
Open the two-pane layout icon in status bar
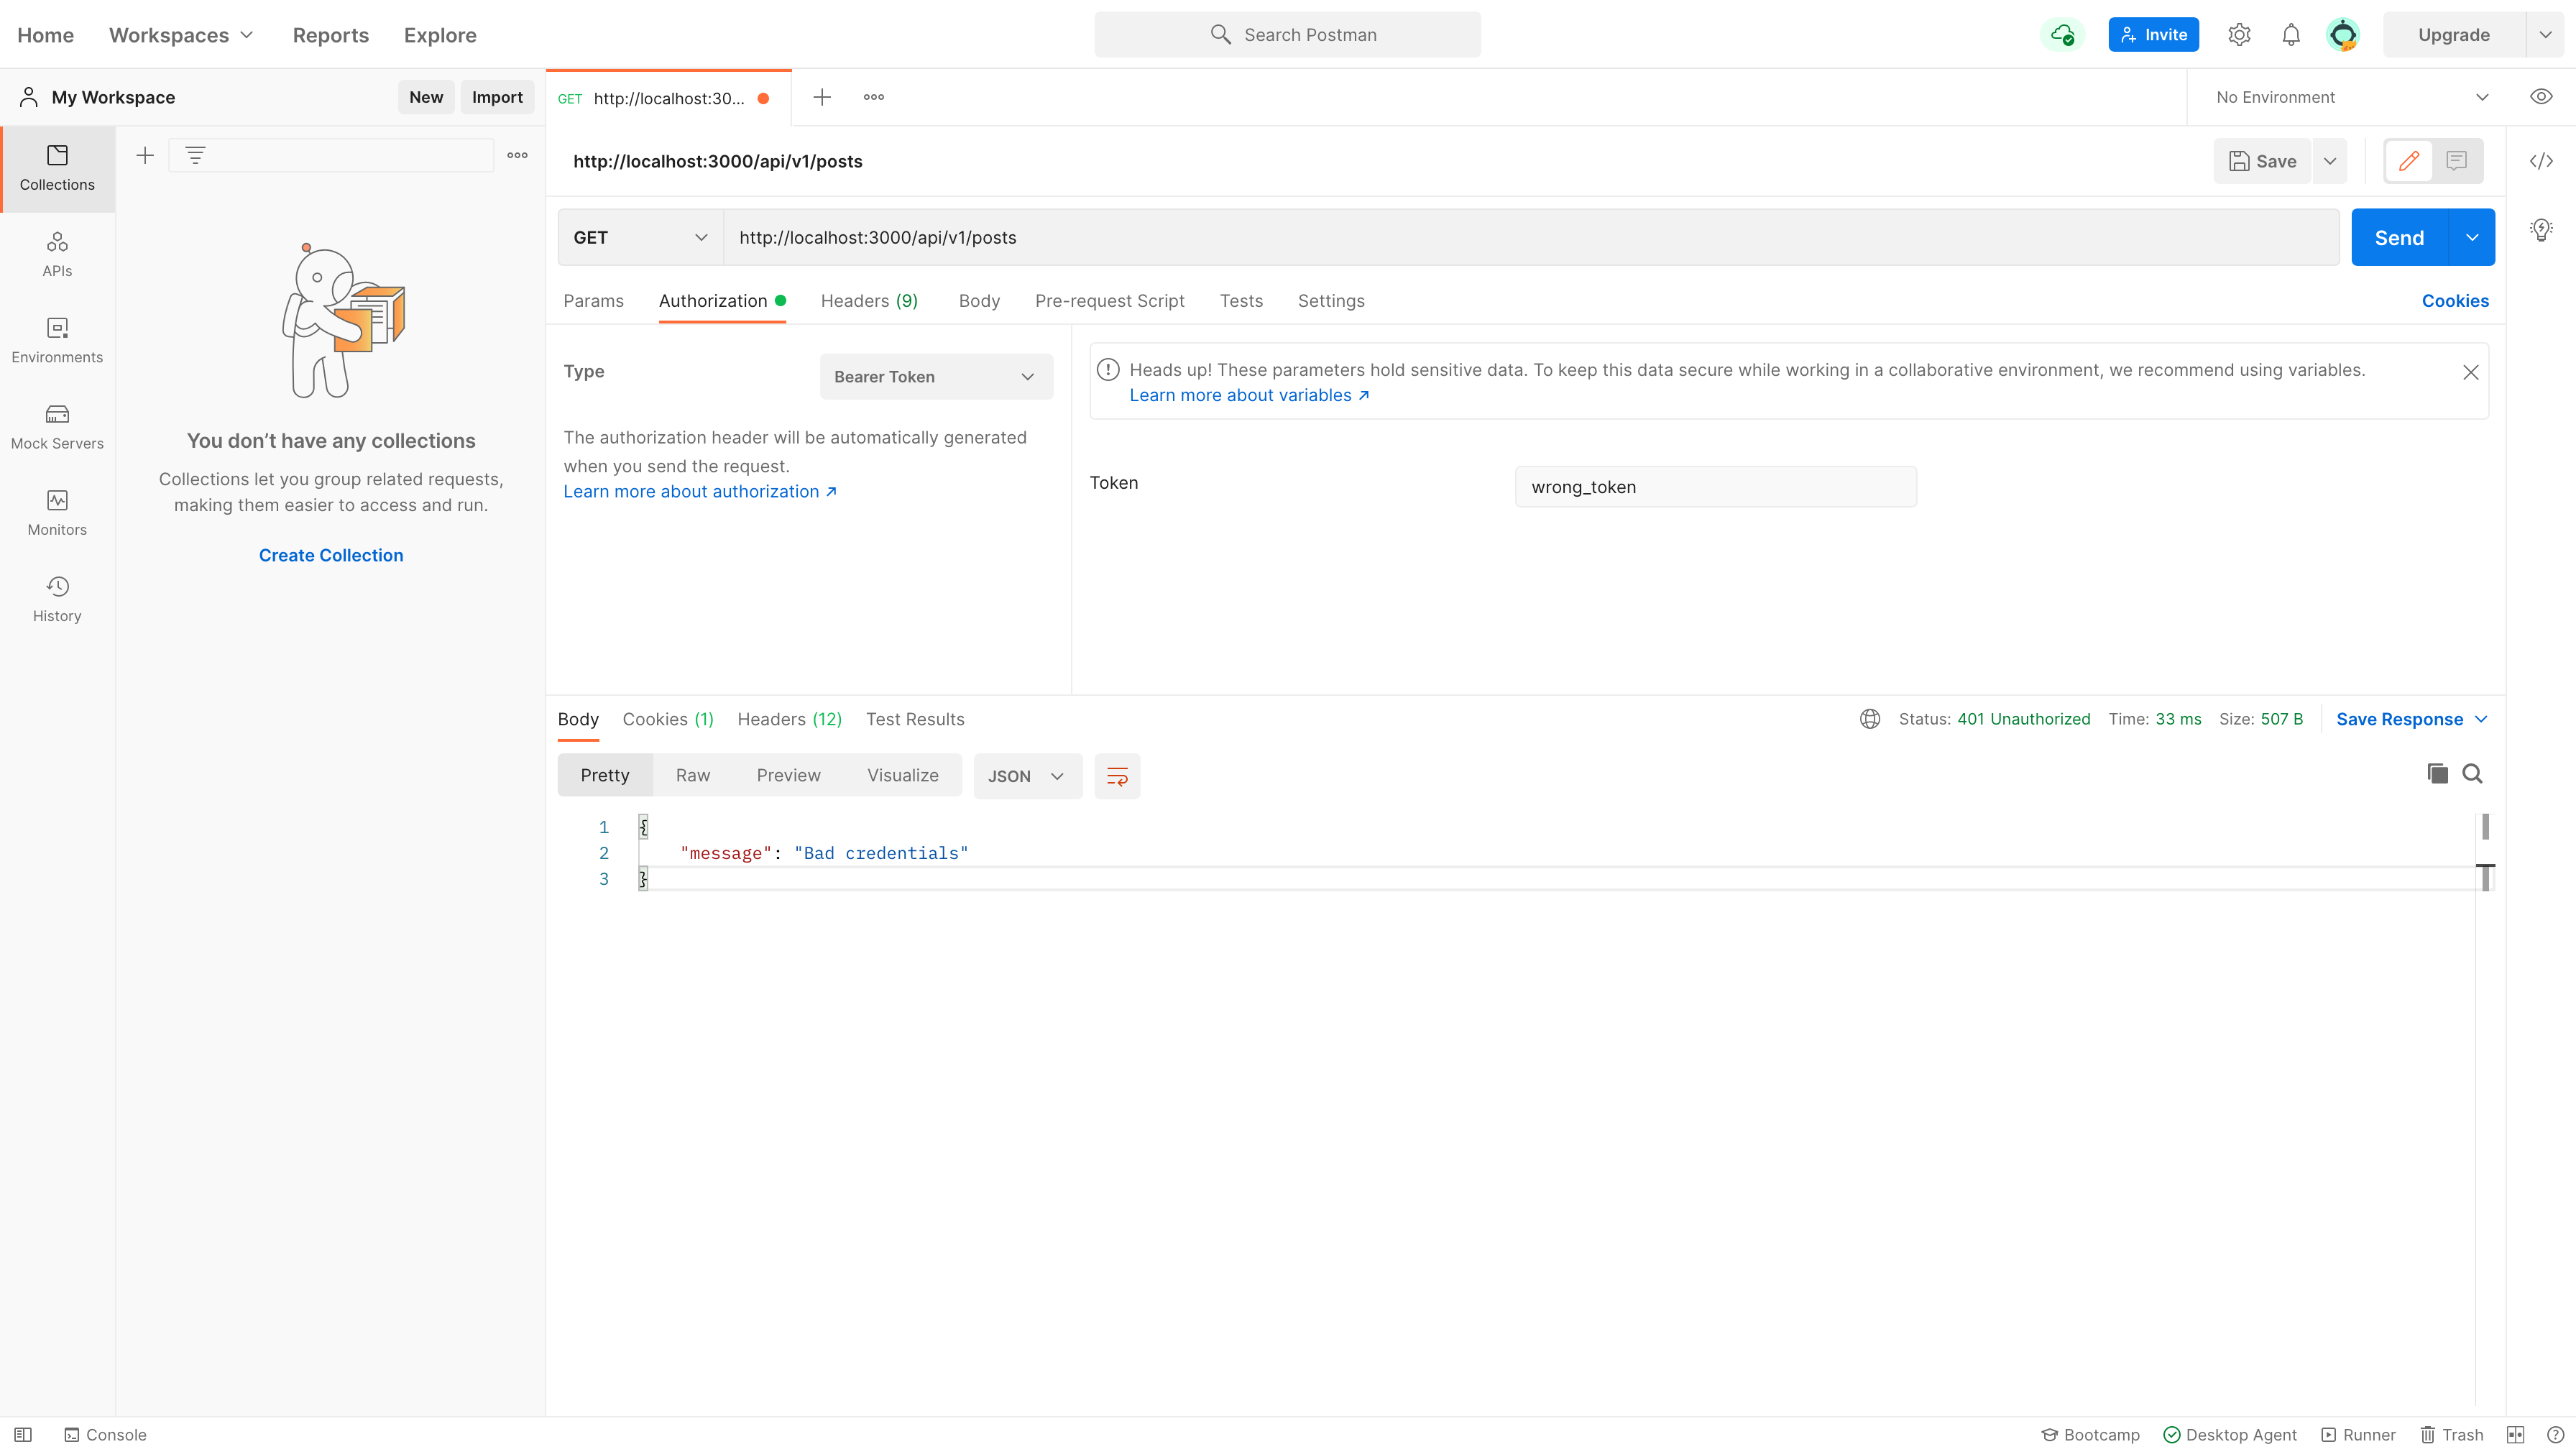coord(2516,1435)
